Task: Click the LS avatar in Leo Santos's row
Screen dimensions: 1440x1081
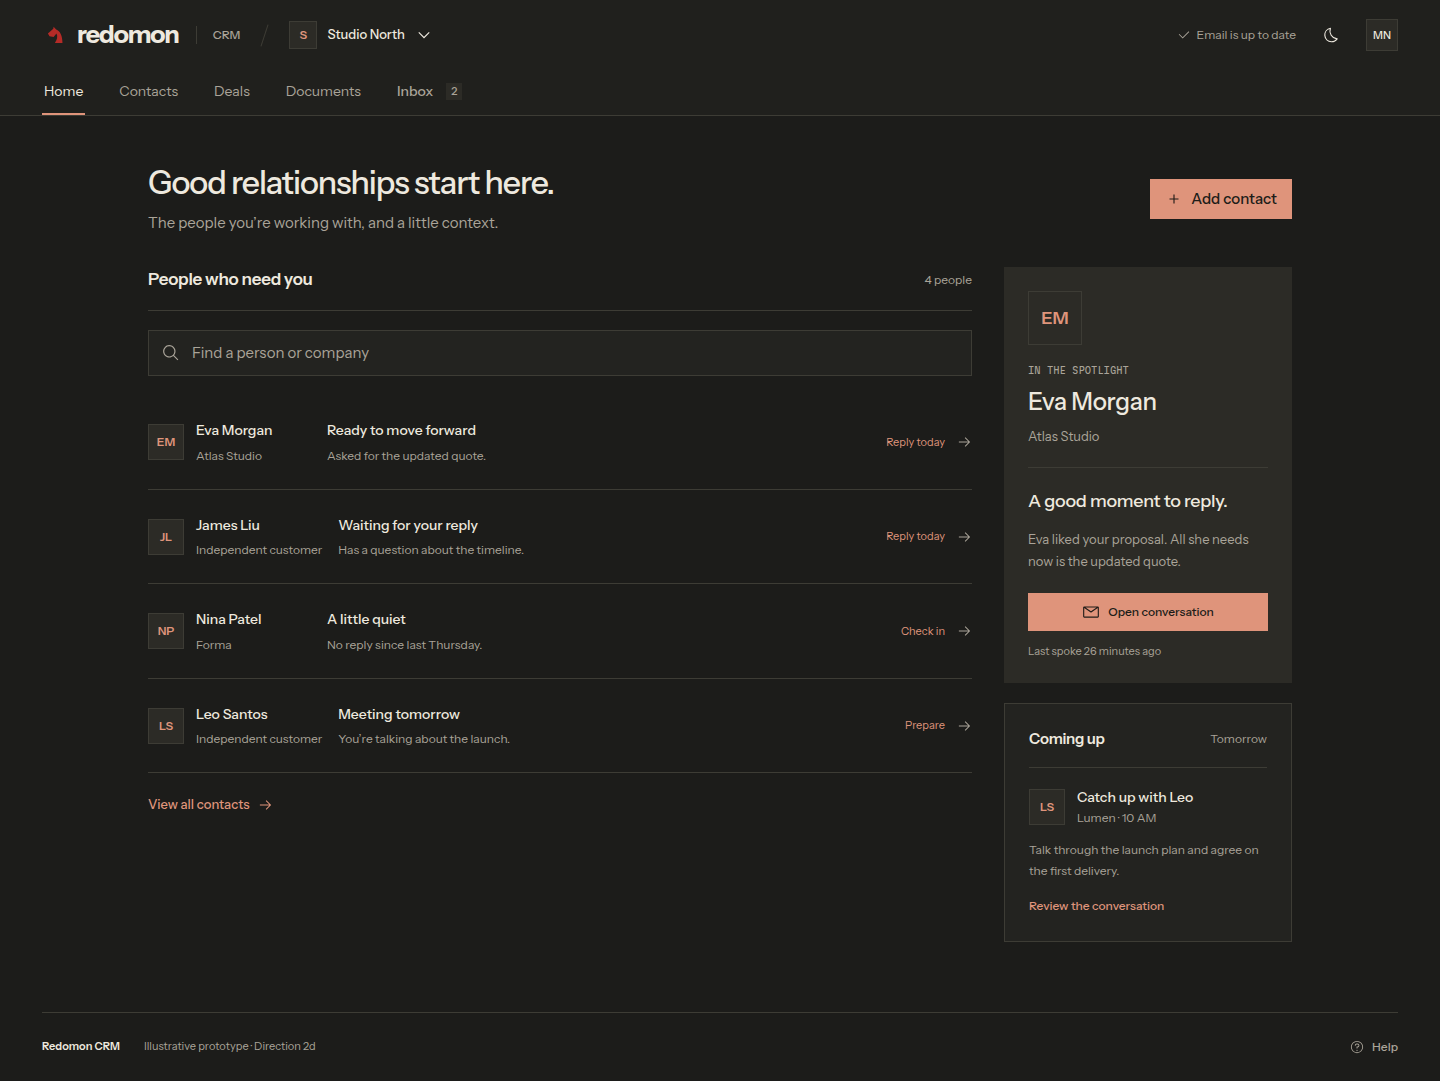Action: (x=166, y=726)
